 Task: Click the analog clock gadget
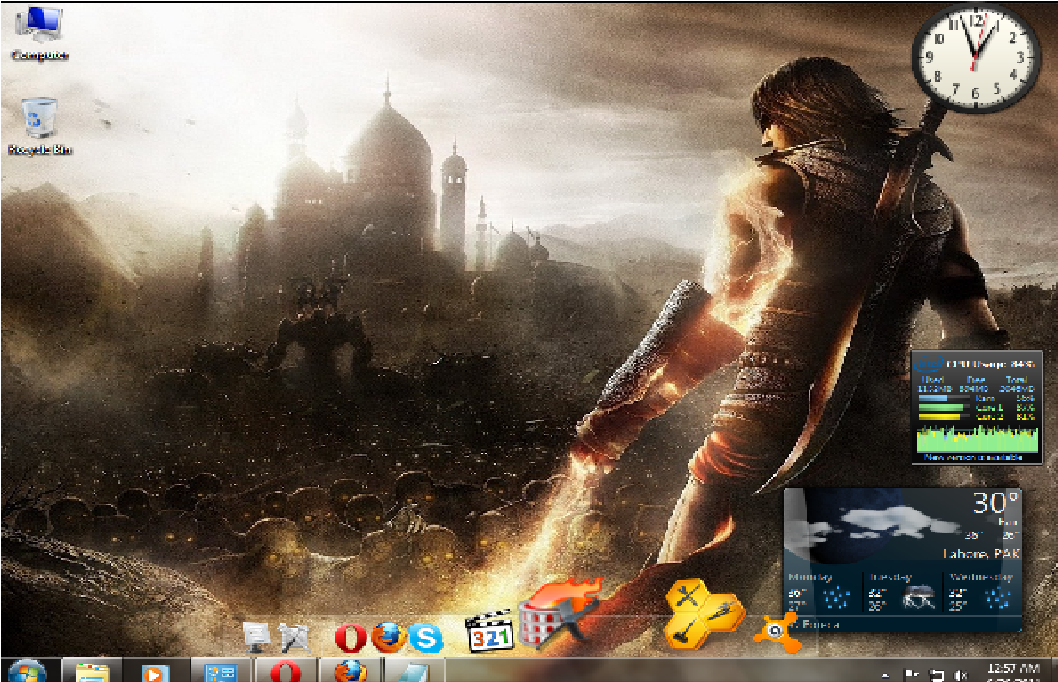974,58
